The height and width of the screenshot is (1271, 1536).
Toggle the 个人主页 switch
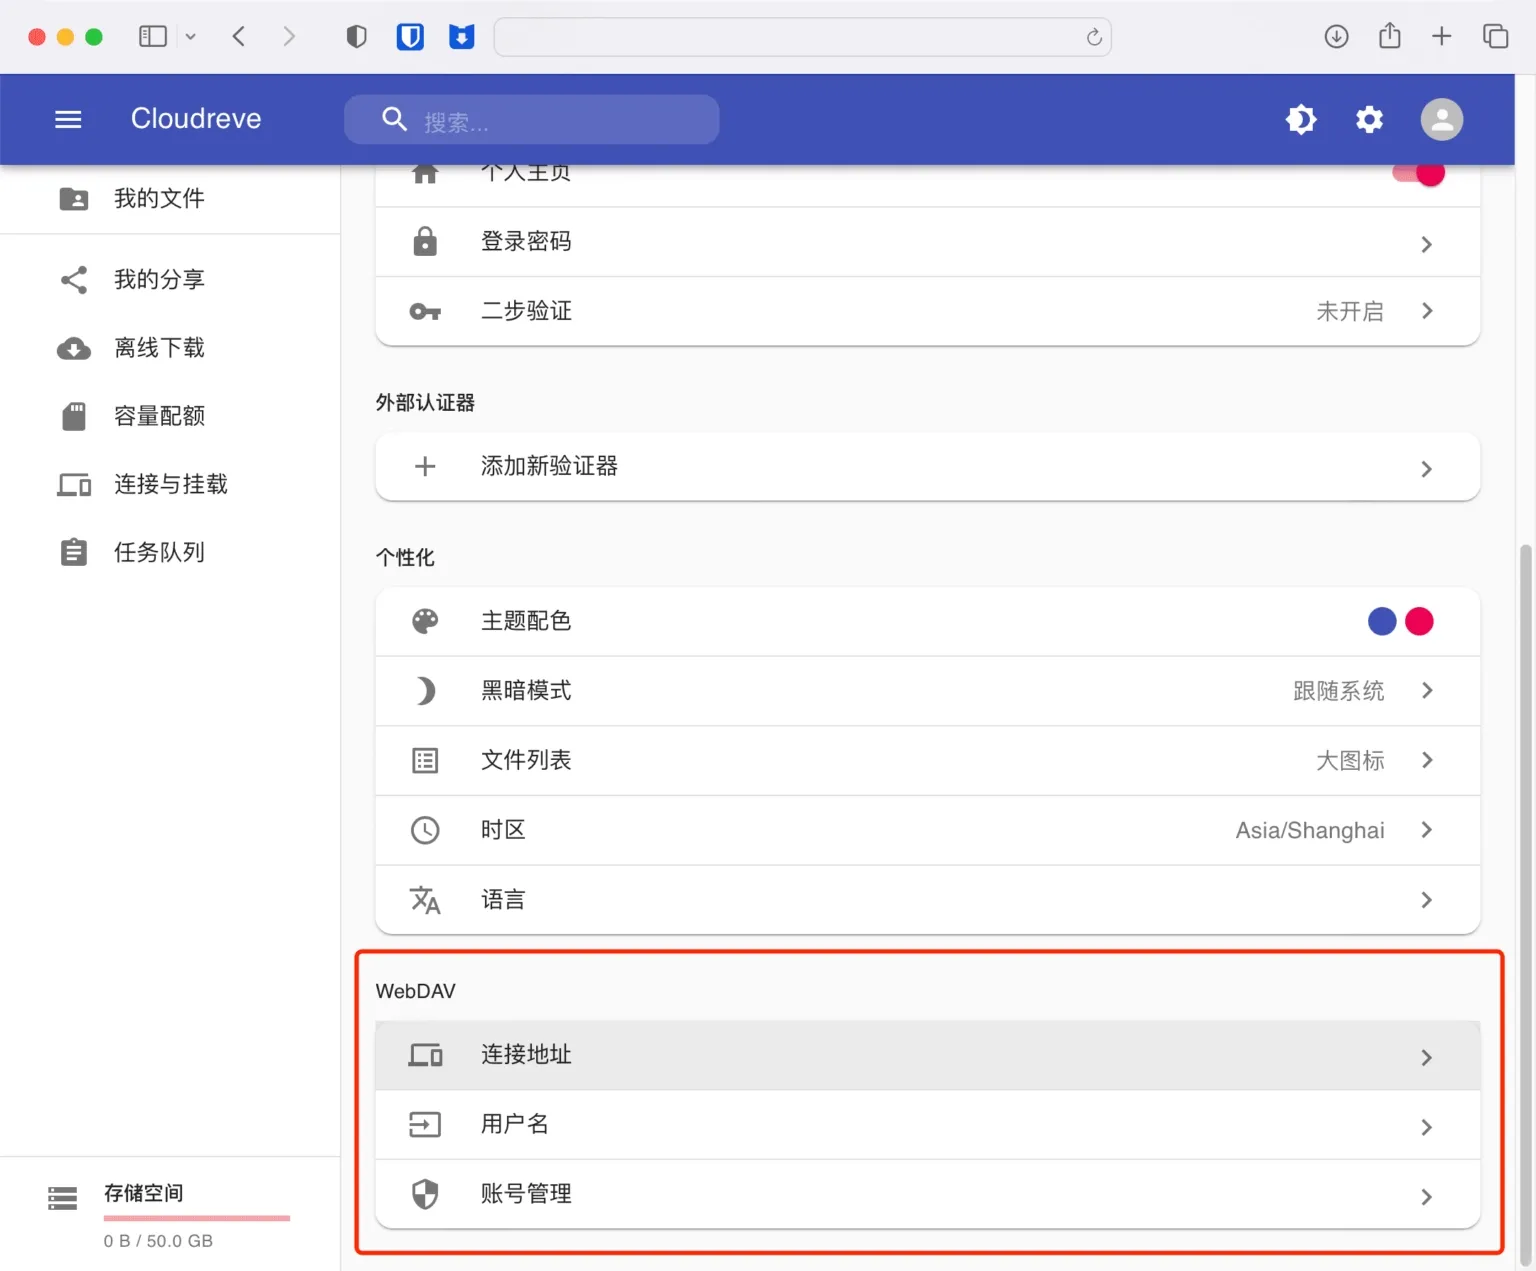coord(1419,173)
